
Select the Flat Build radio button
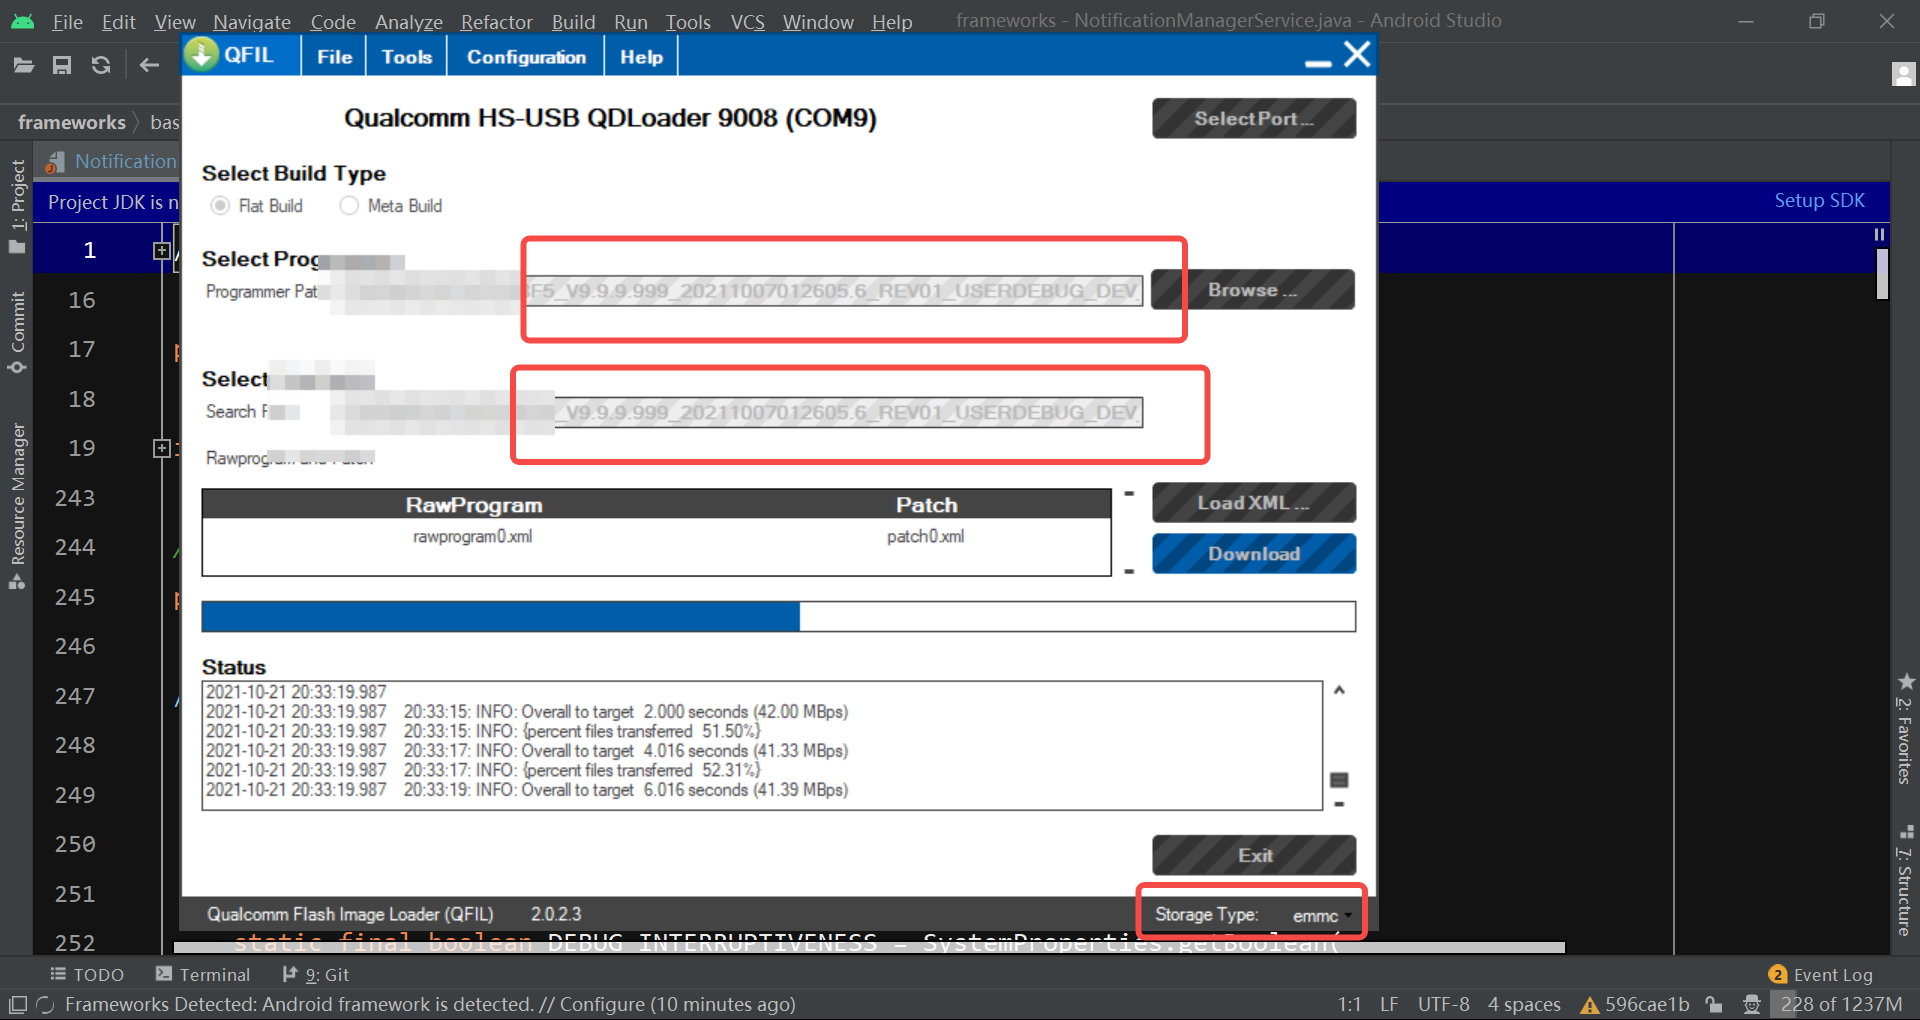(x=220, y=206)
